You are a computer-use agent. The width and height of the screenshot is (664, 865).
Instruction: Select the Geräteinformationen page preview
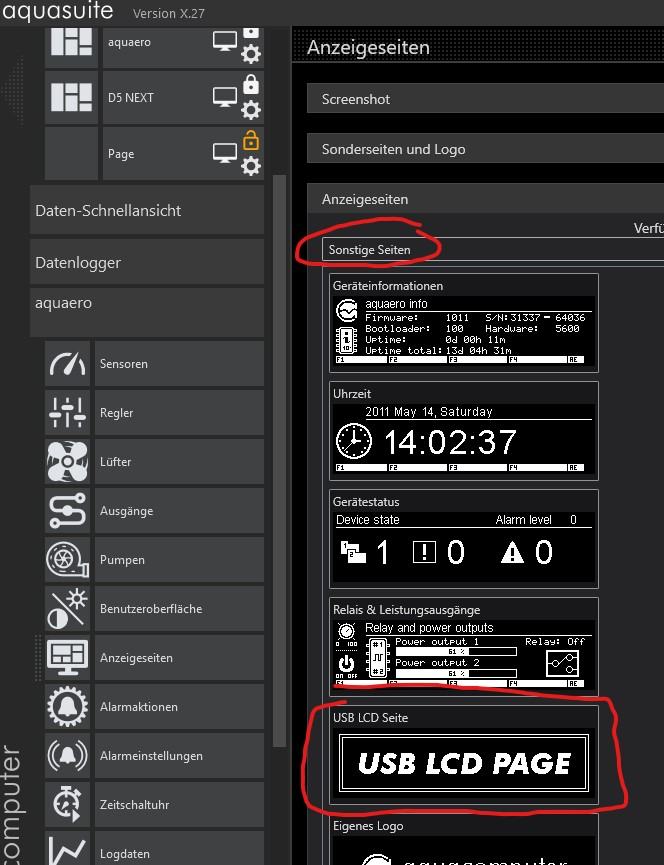[x=464, y=323]
